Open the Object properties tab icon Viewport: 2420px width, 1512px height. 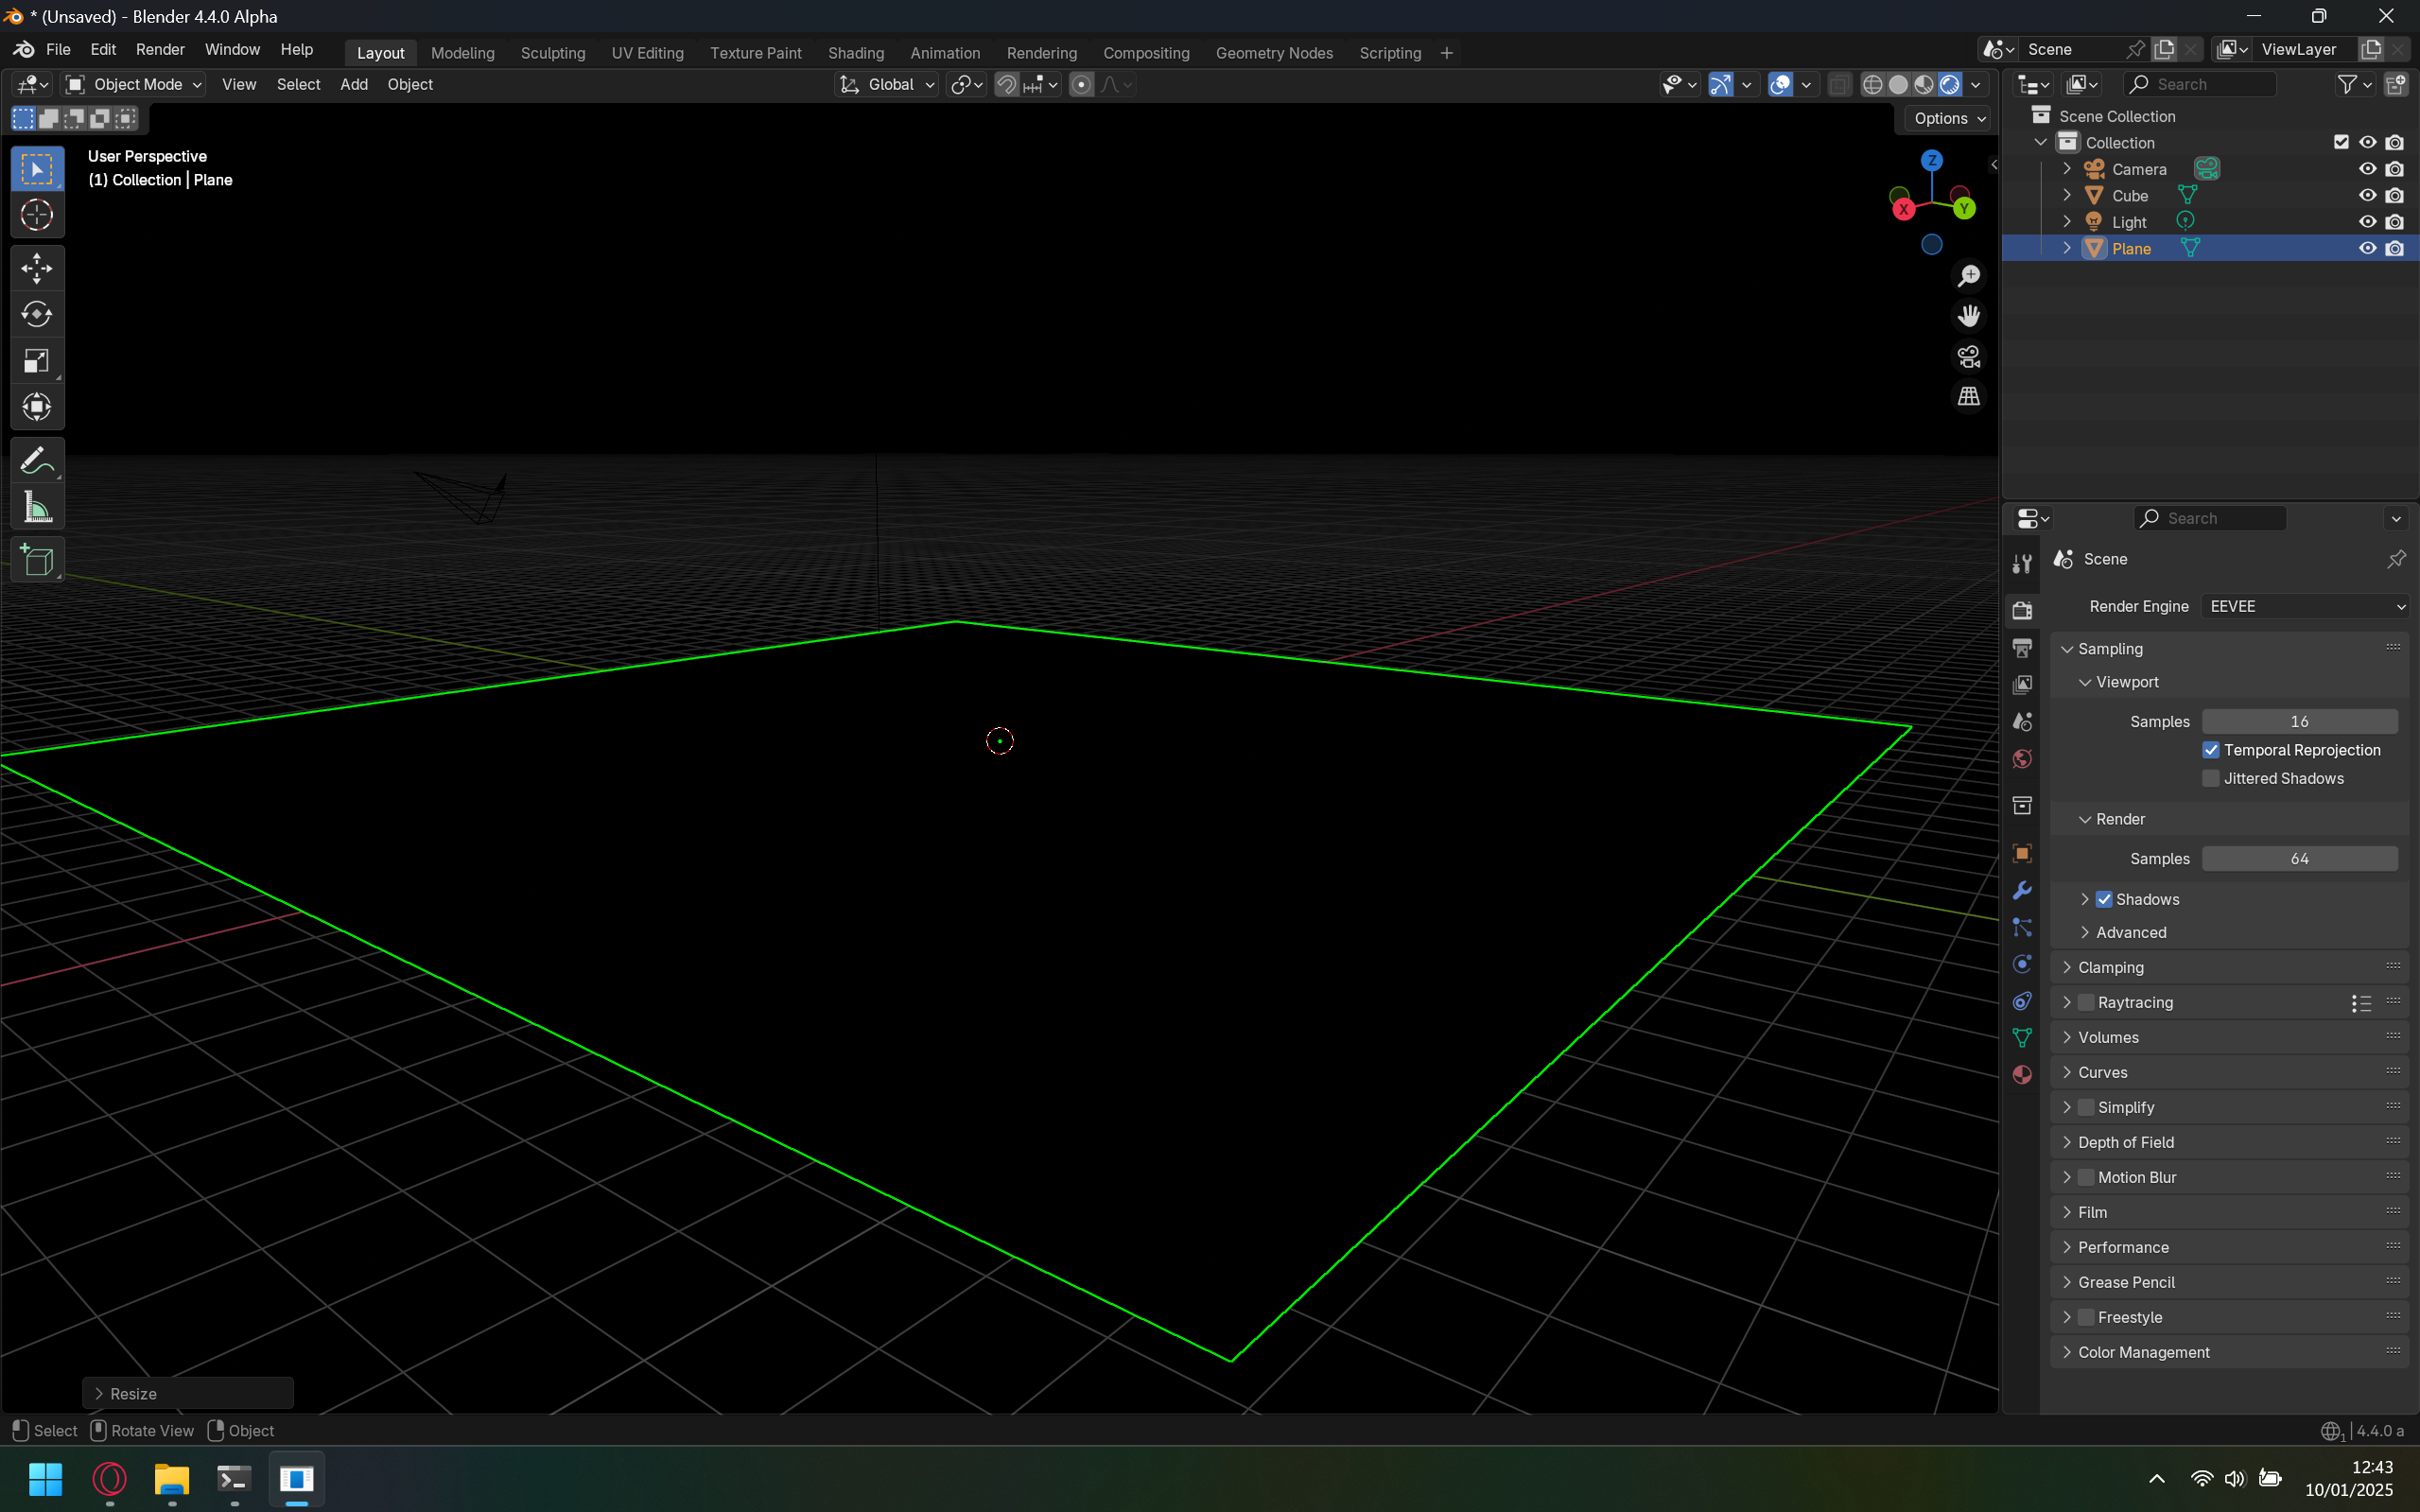click(2022, 853)
